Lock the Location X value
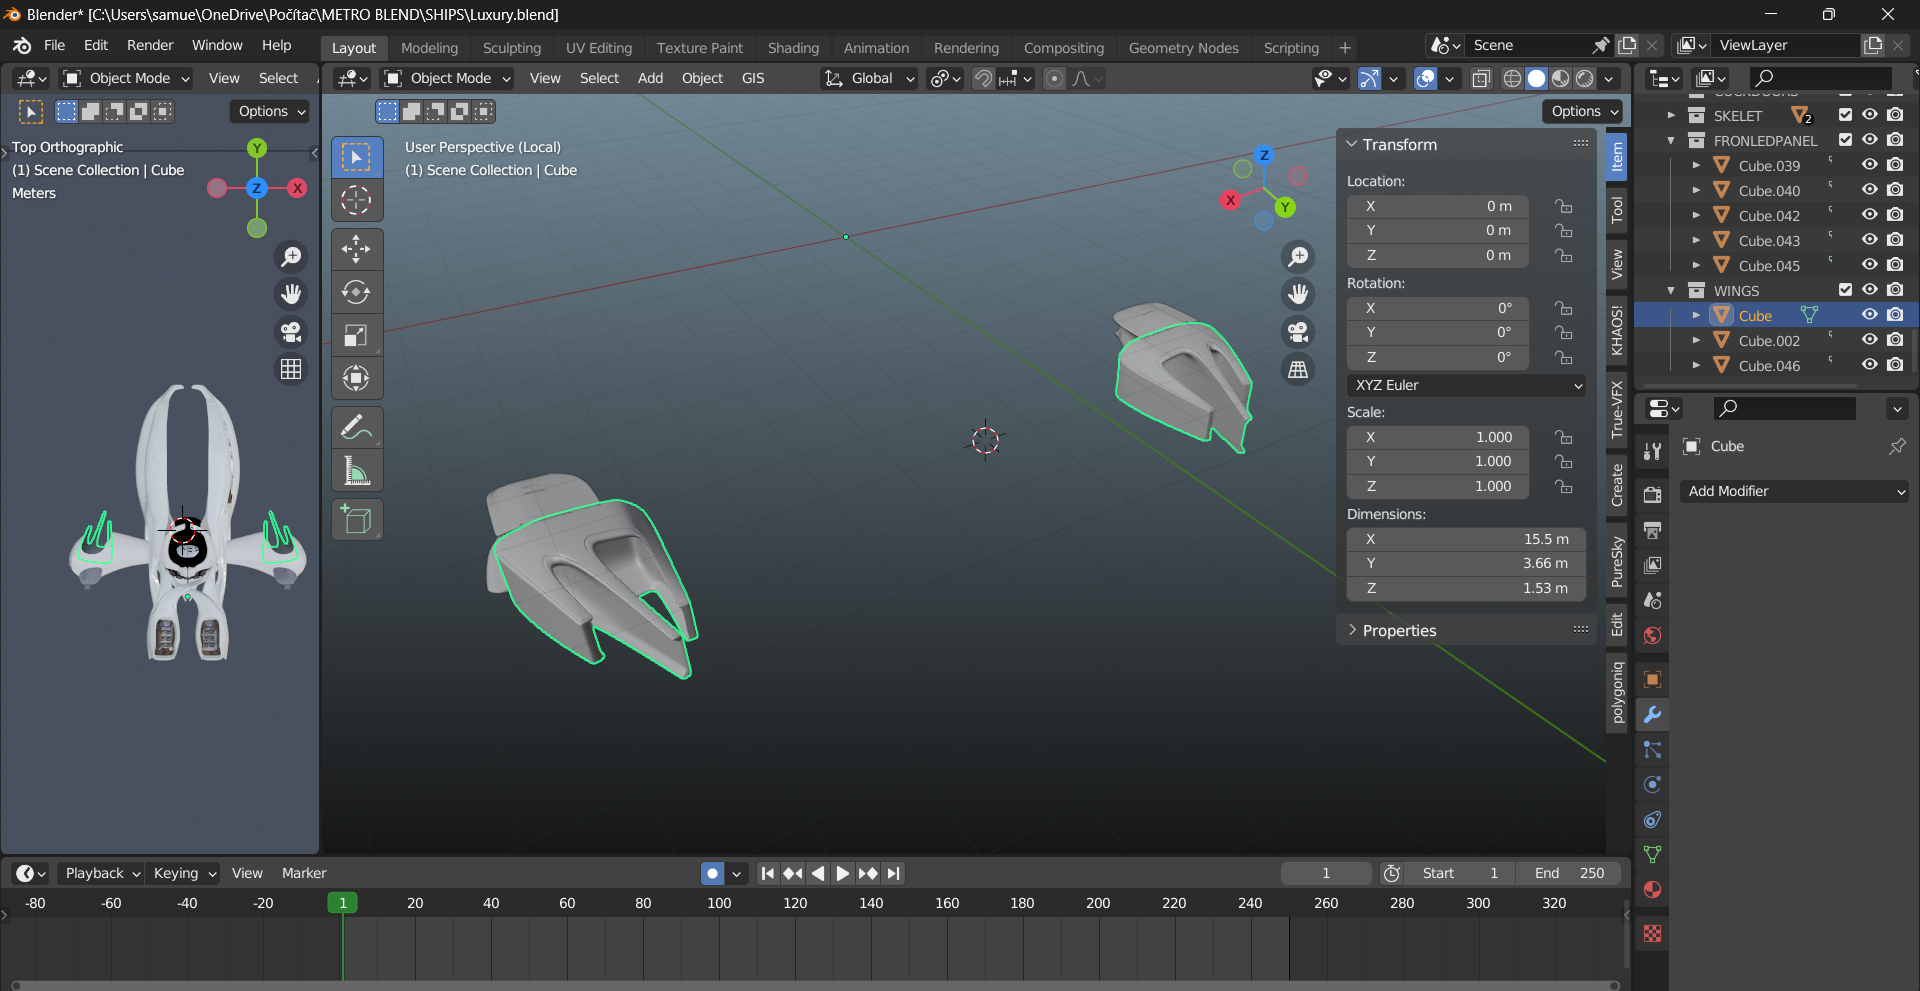The image size is (1920, 991). [x=1564, y=206]
